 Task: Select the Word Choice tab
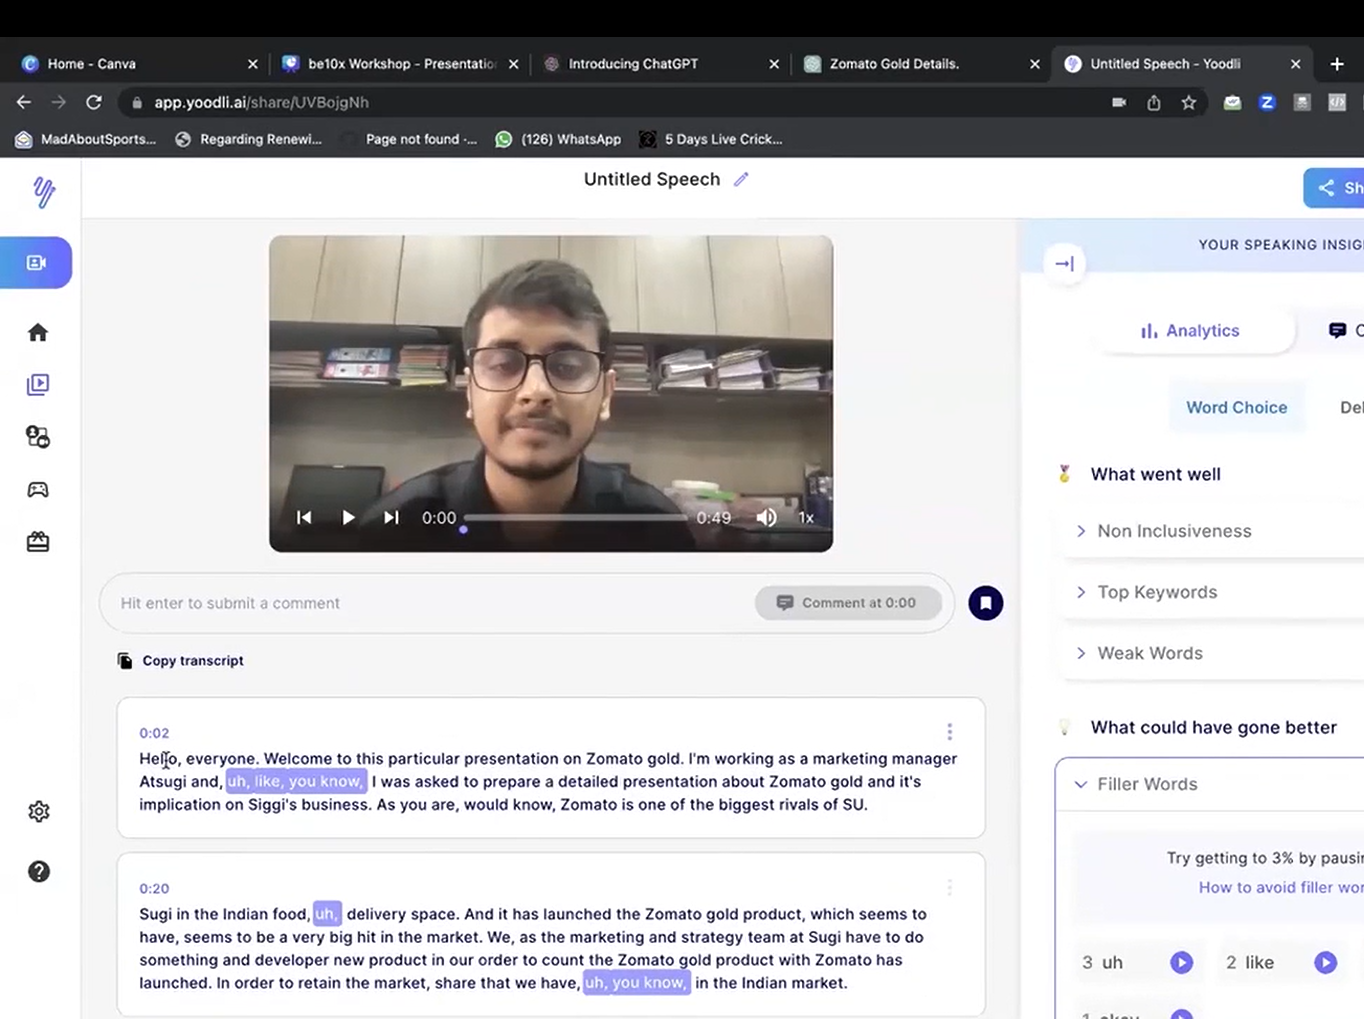1237,408
